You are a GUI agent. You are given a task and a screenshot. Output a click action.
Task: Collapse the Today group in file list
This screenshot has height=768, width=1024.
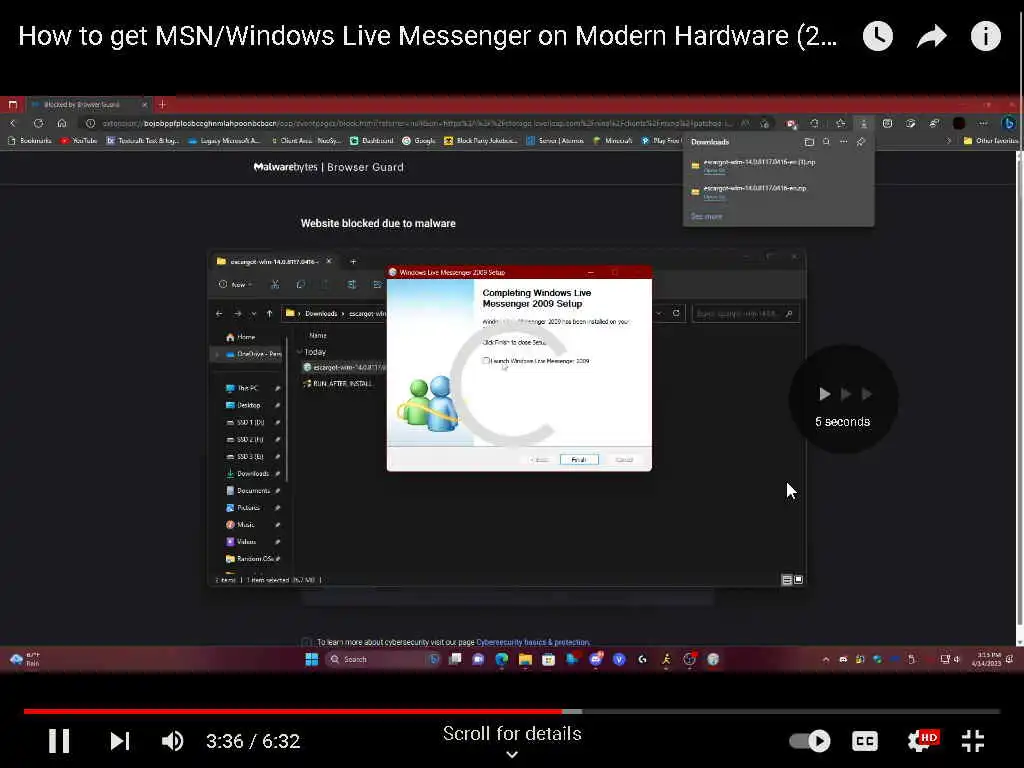coord(299,352)
